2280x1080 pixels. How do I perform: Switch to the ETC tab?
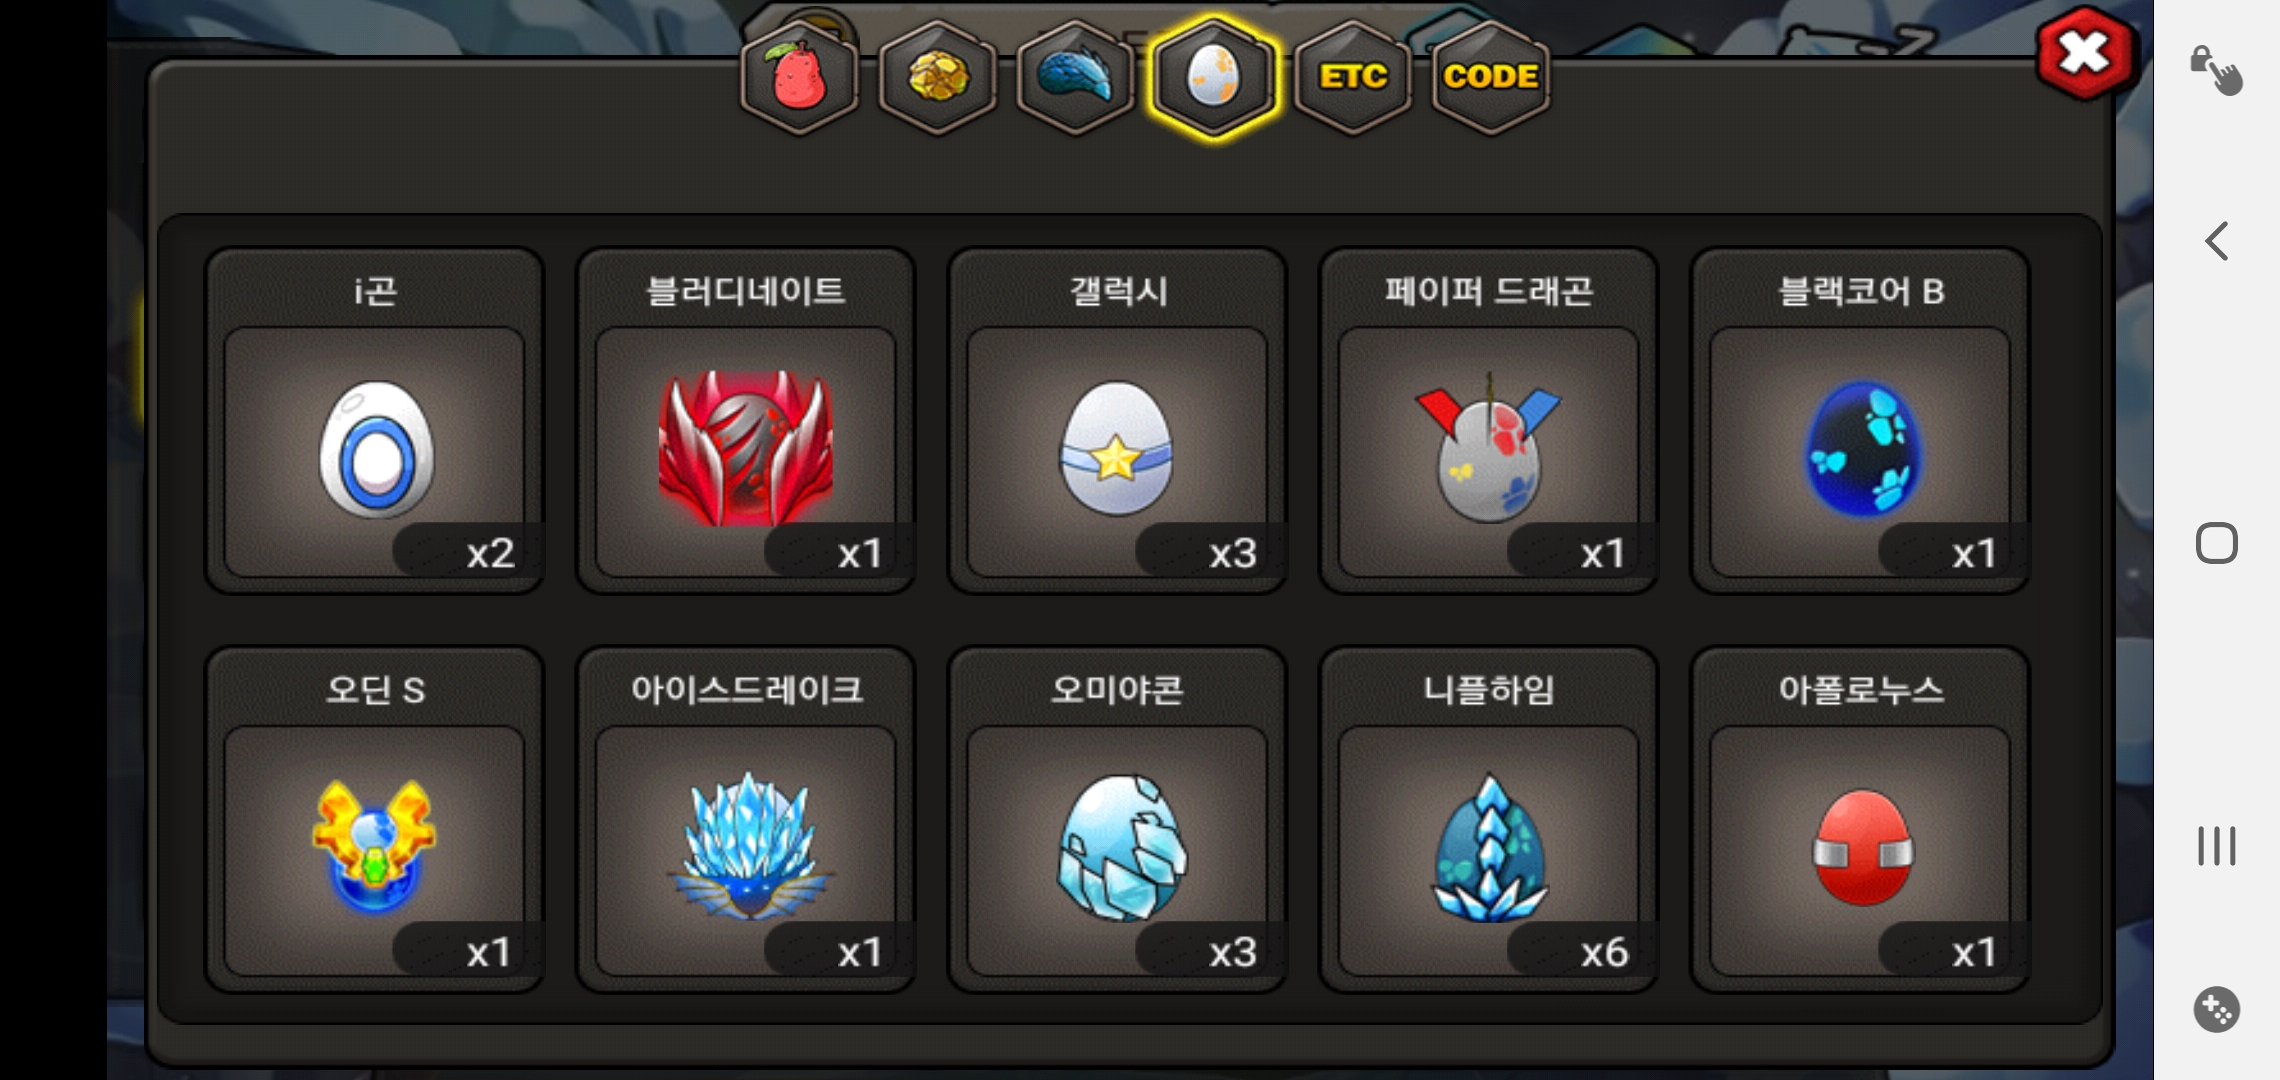click(x=1352, y=78)
